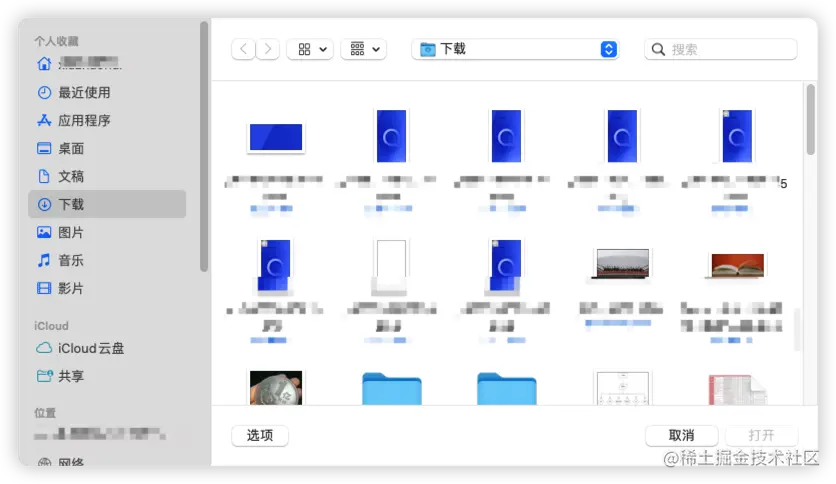Select the silver coin photo thumbnail
836x484 pixels.
(x=276, y=388)
